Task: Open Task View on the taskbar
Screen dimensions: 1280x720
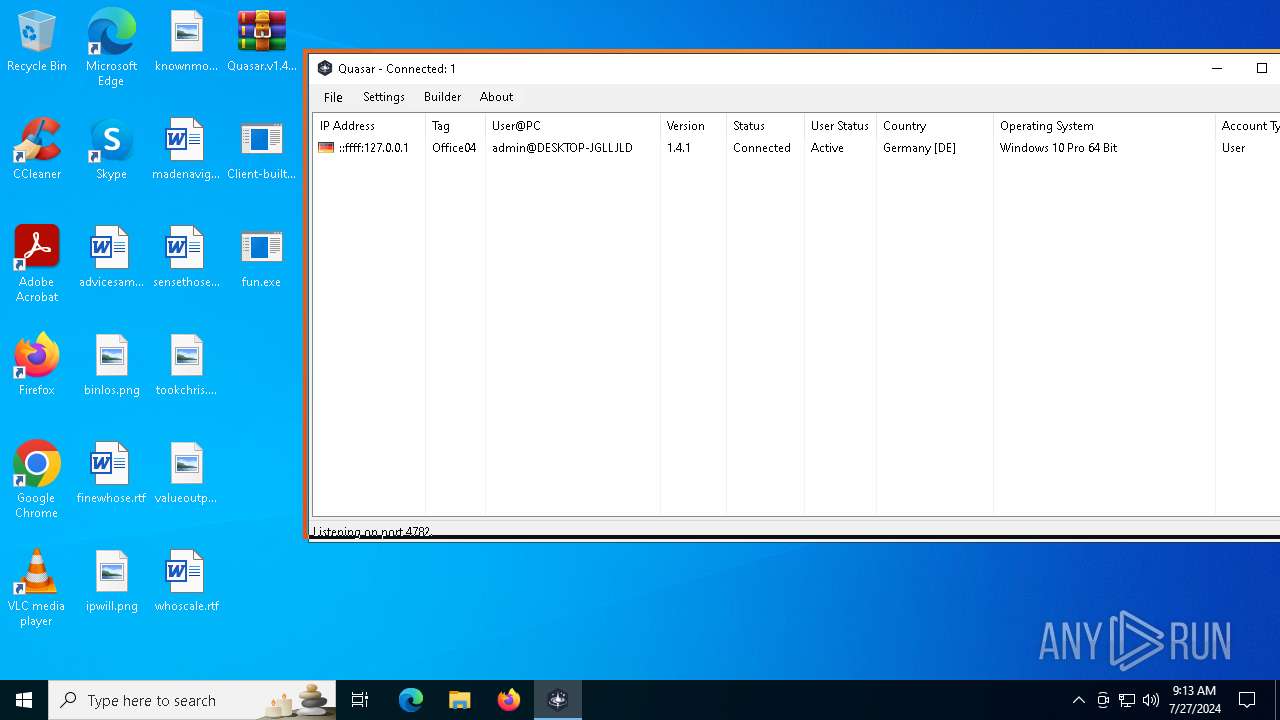Action: (x=361, y=700)
